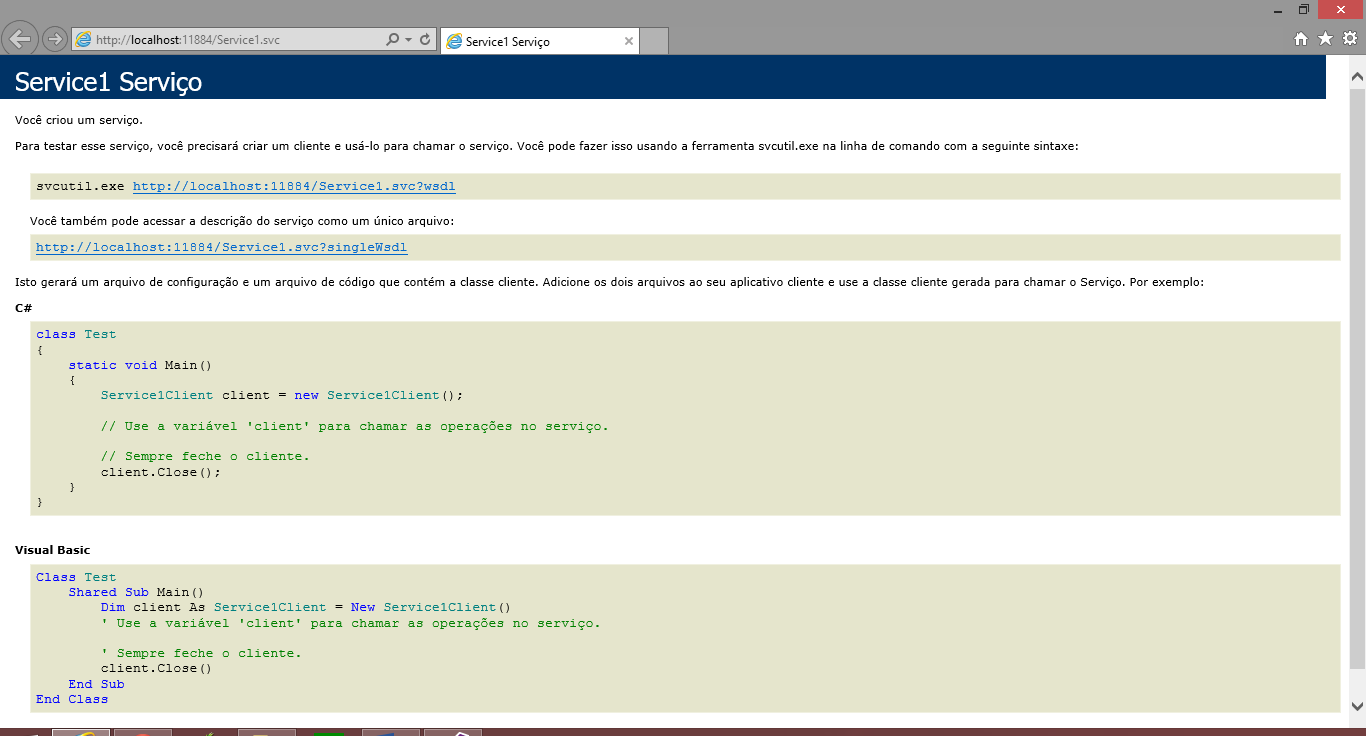Screen dimensions: 1366x736
Task: Click the 'Shared Sub Main()' code line
Action: tap(136, 592)
